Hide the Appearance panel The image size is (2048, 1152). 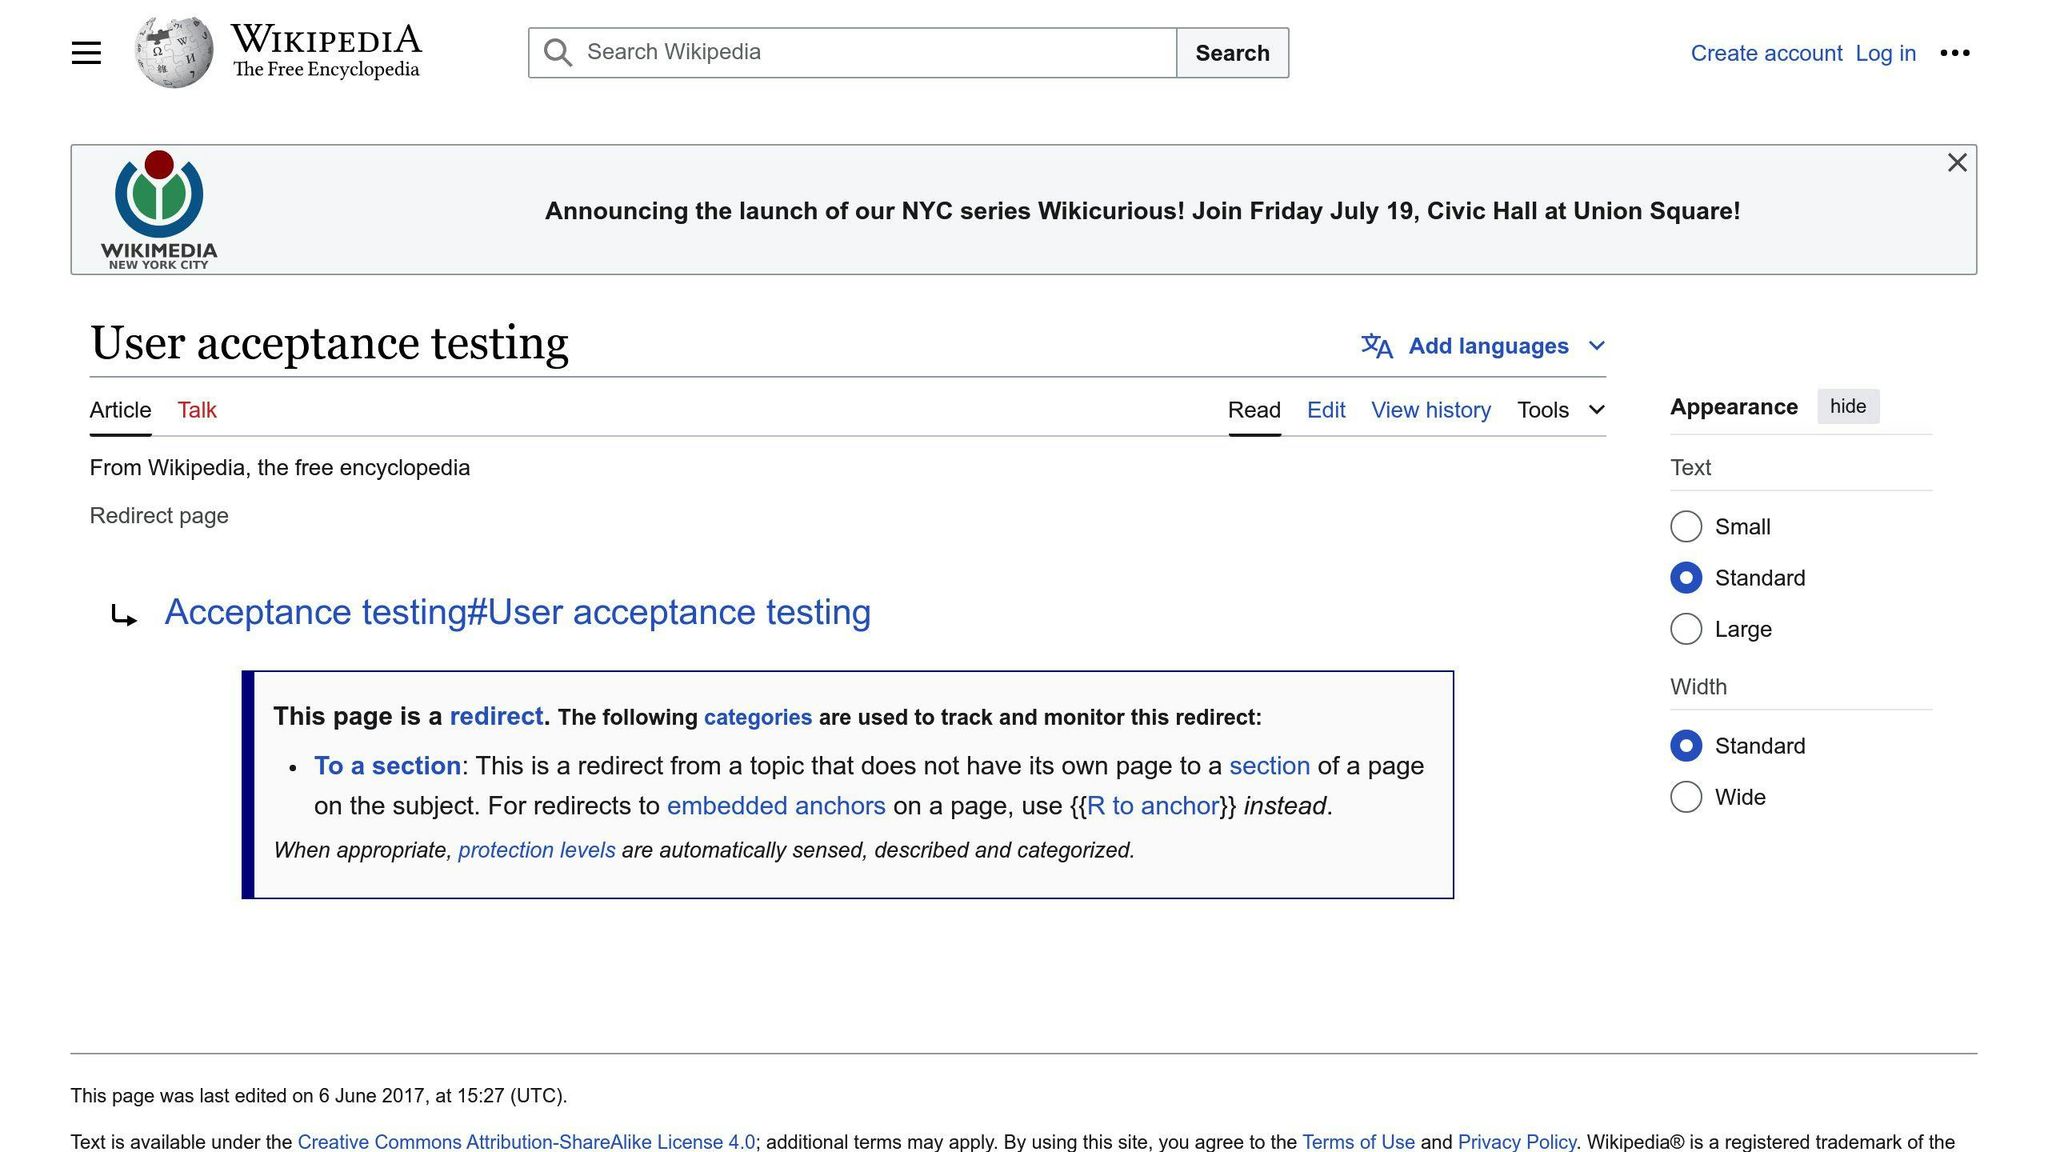click(1847, 406)
